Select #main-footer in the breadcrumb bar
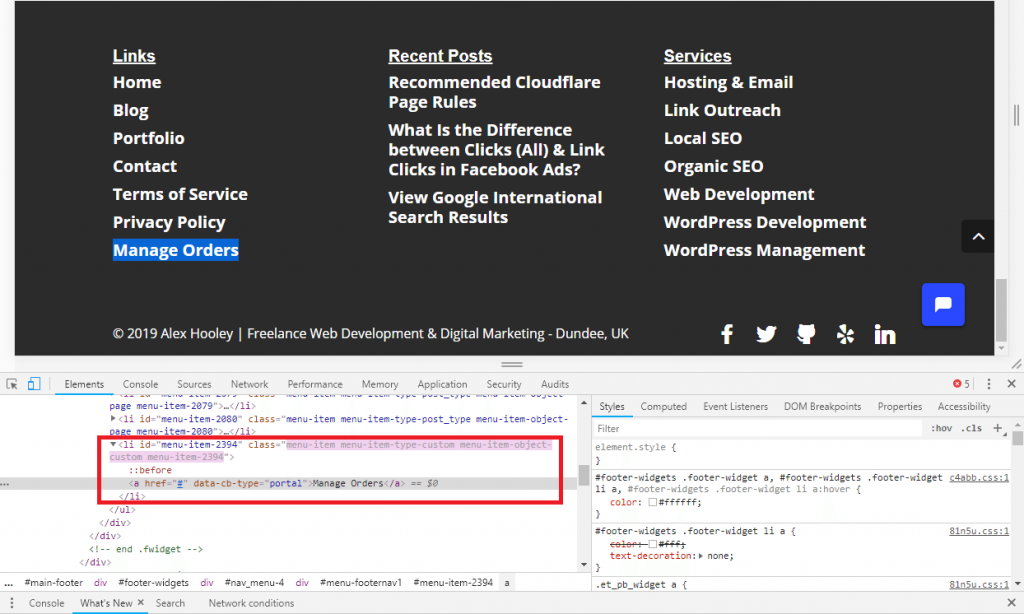Screen dimensions: 1024x614 [x=54, y=582]
